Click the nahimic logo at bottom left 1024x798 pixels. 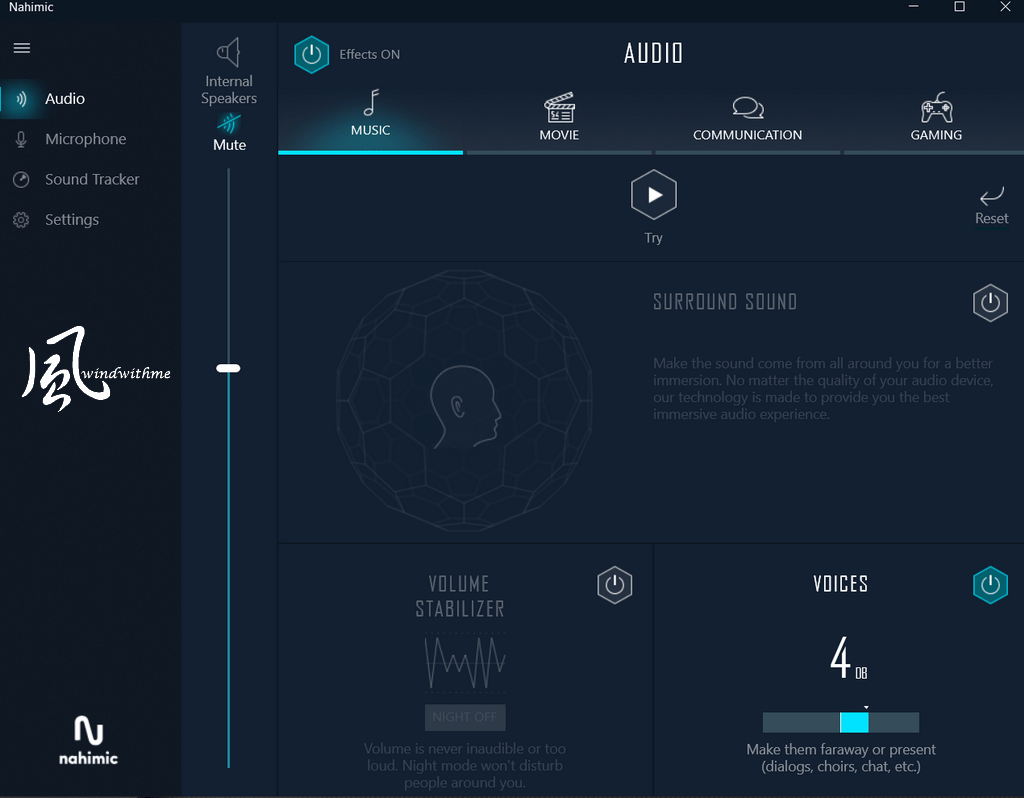tap(88, 740)
